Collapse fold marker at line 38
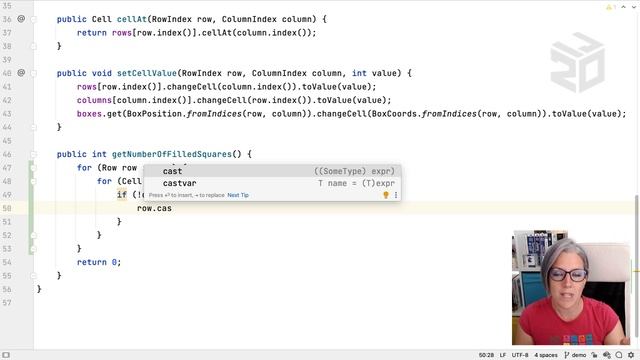 (x=33, y=46)
